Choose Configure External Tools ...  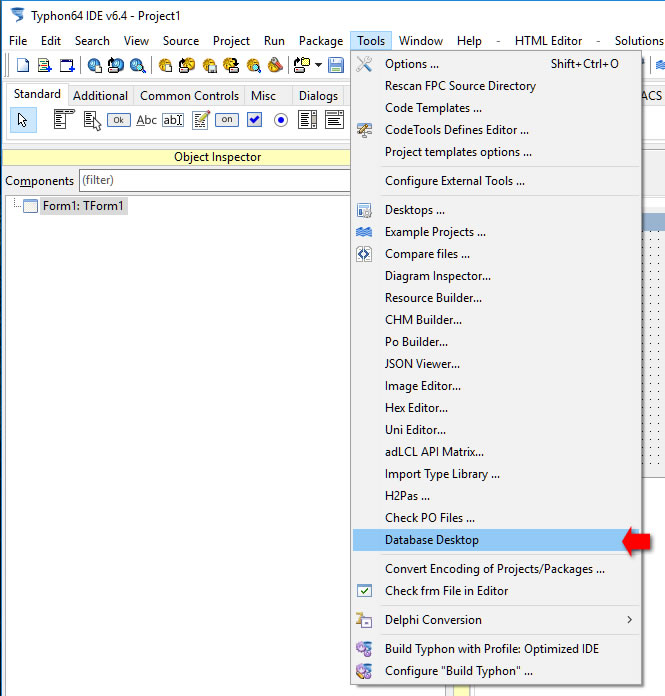point(496,181)
